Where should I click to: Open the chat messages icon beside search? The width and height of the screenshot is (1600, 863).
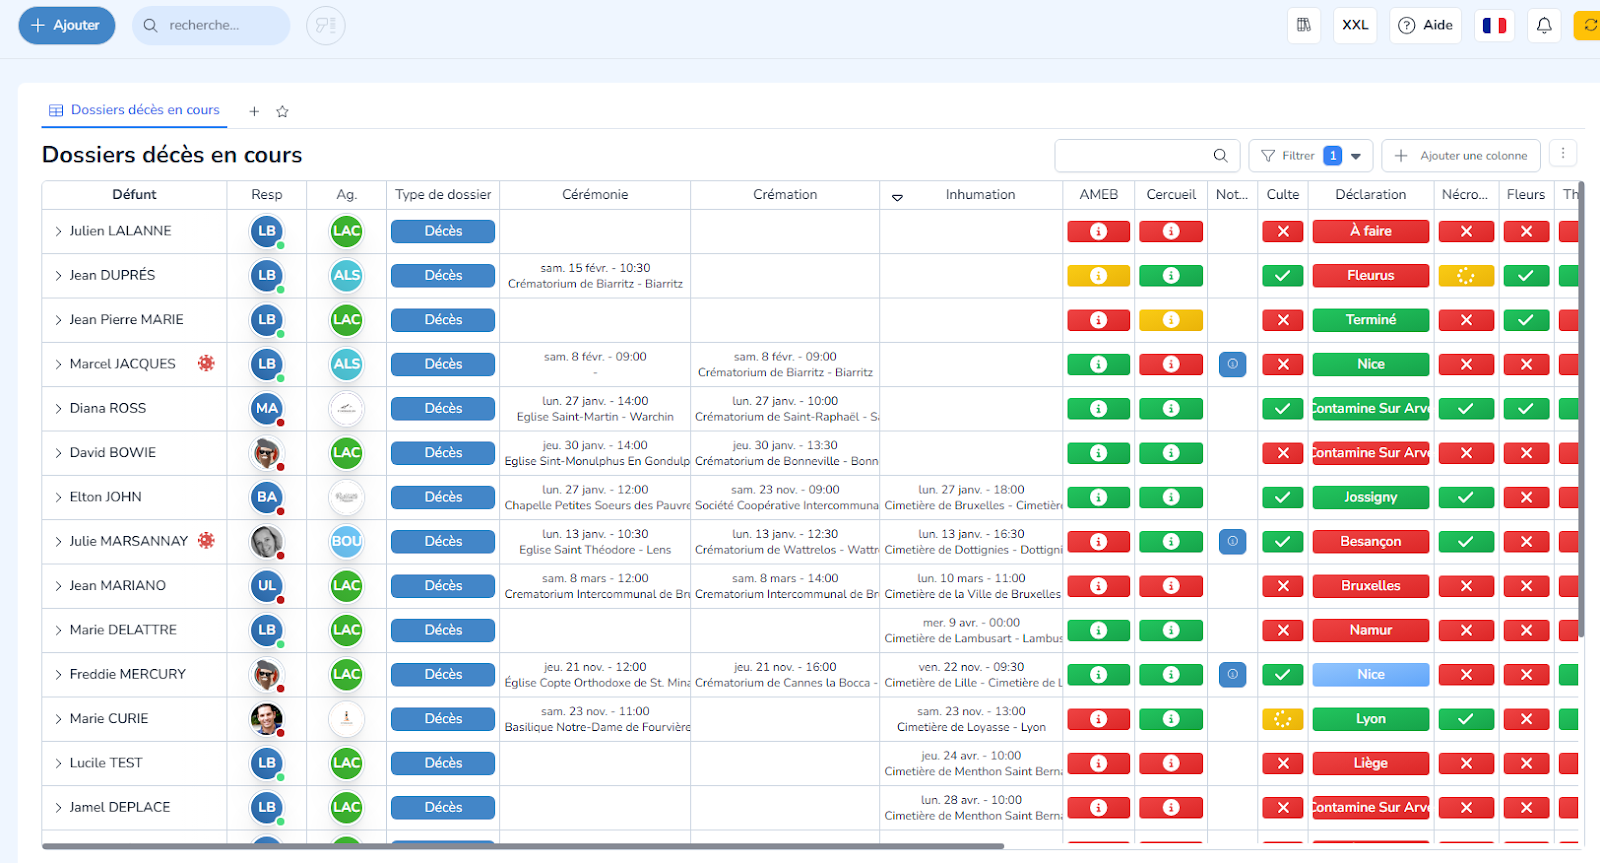(x=326, y=25)
